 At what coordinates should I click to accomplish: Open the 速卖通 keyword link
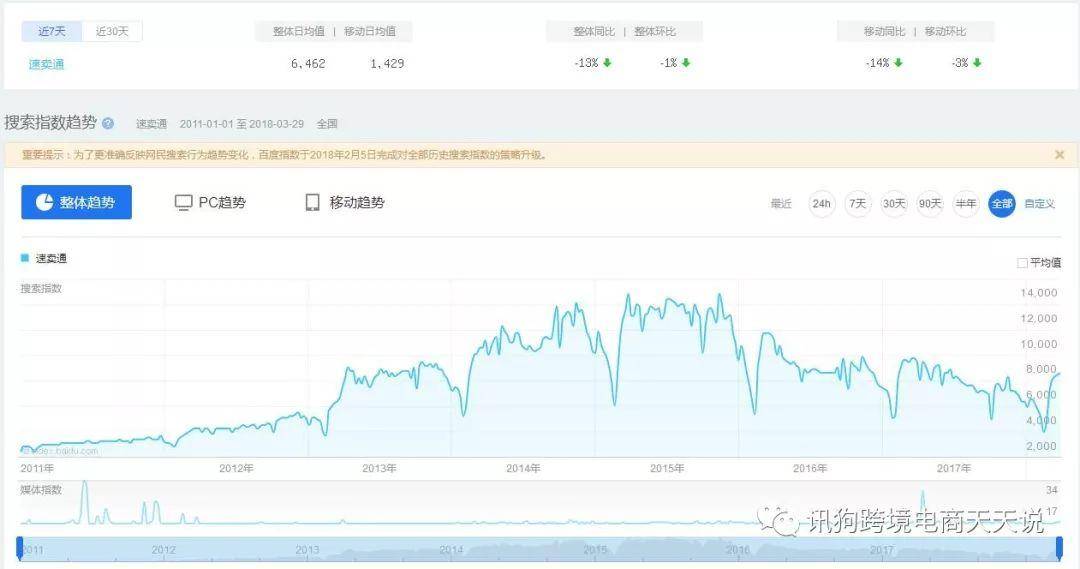[x=46, y=63]
